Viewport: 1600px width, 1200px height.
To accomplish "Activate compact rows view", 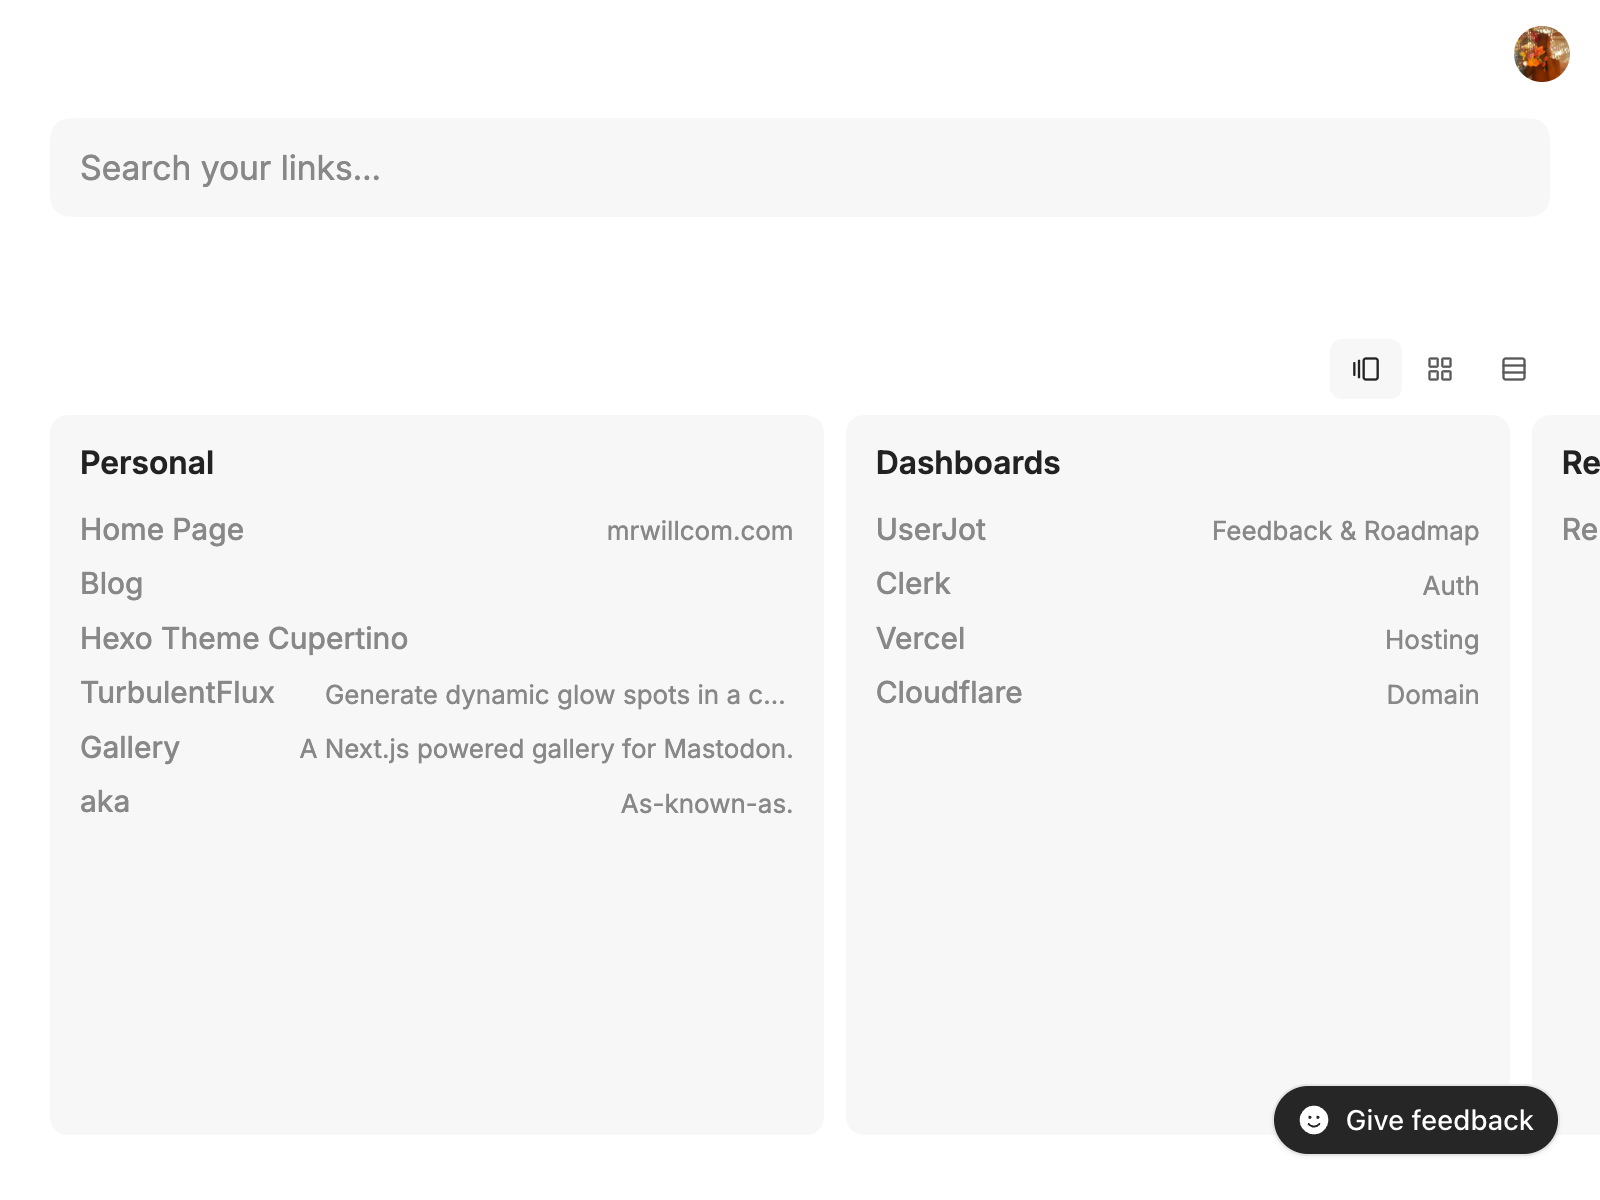I will point(1513,369).
